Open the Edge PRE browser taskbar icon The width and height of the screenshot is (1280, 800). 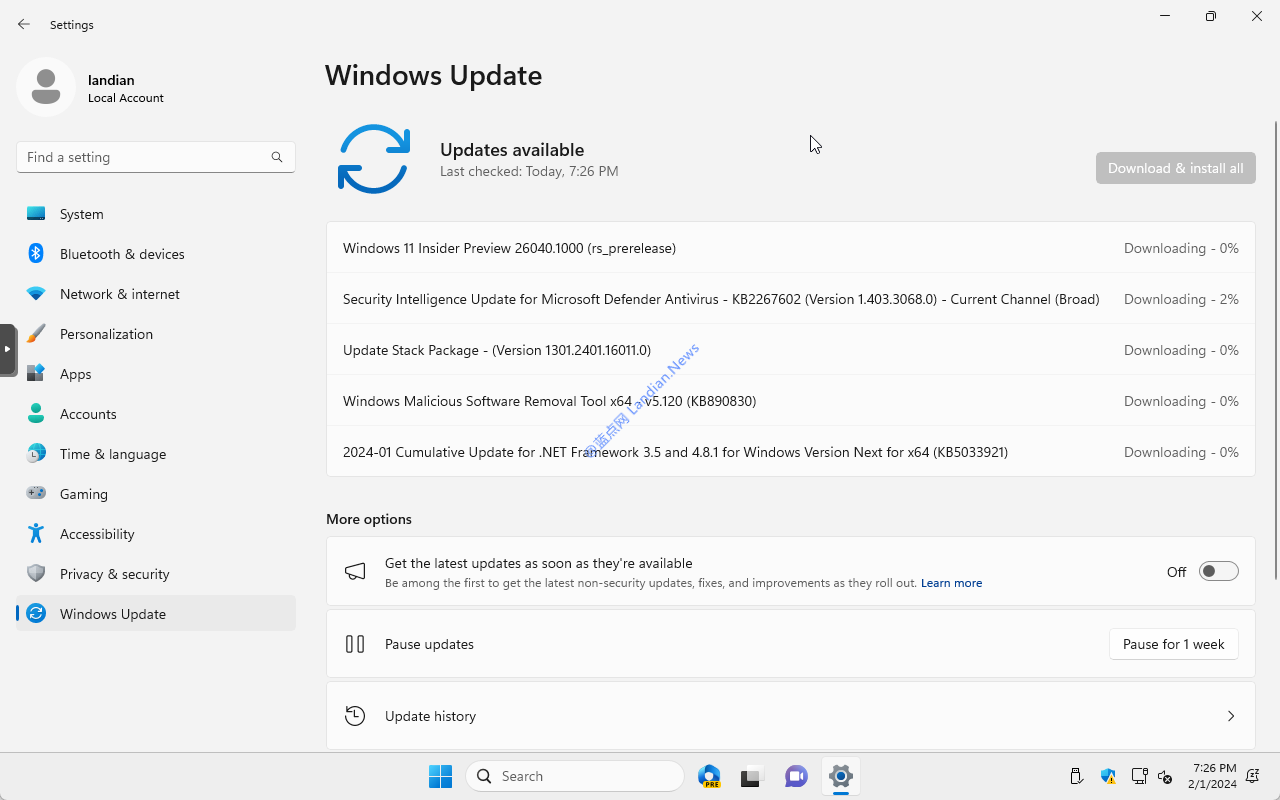tap(710, 776)
